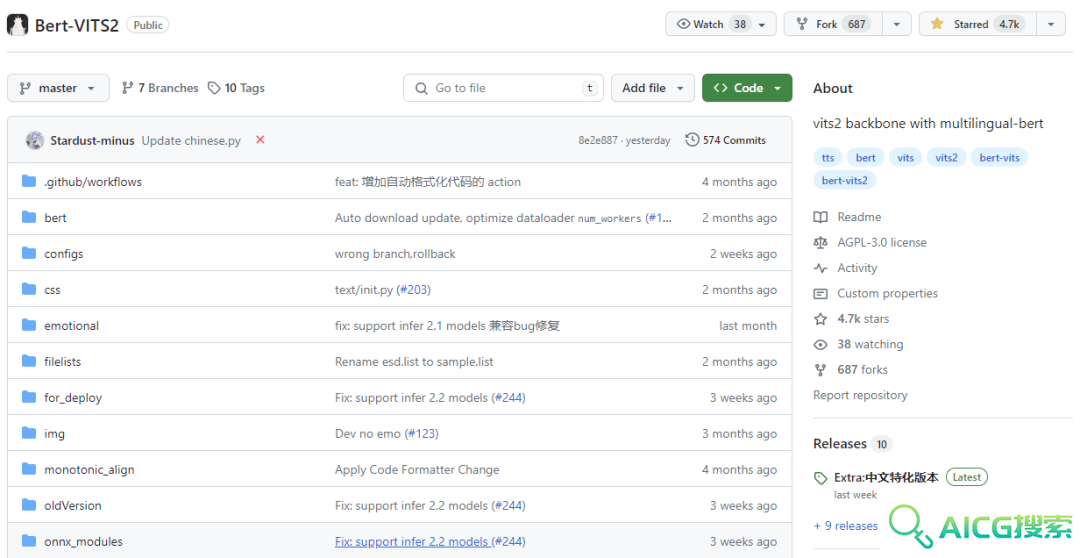Click the Custom properties icon
This screenshot has height=558, width=1080.
[x=820, y=293]
